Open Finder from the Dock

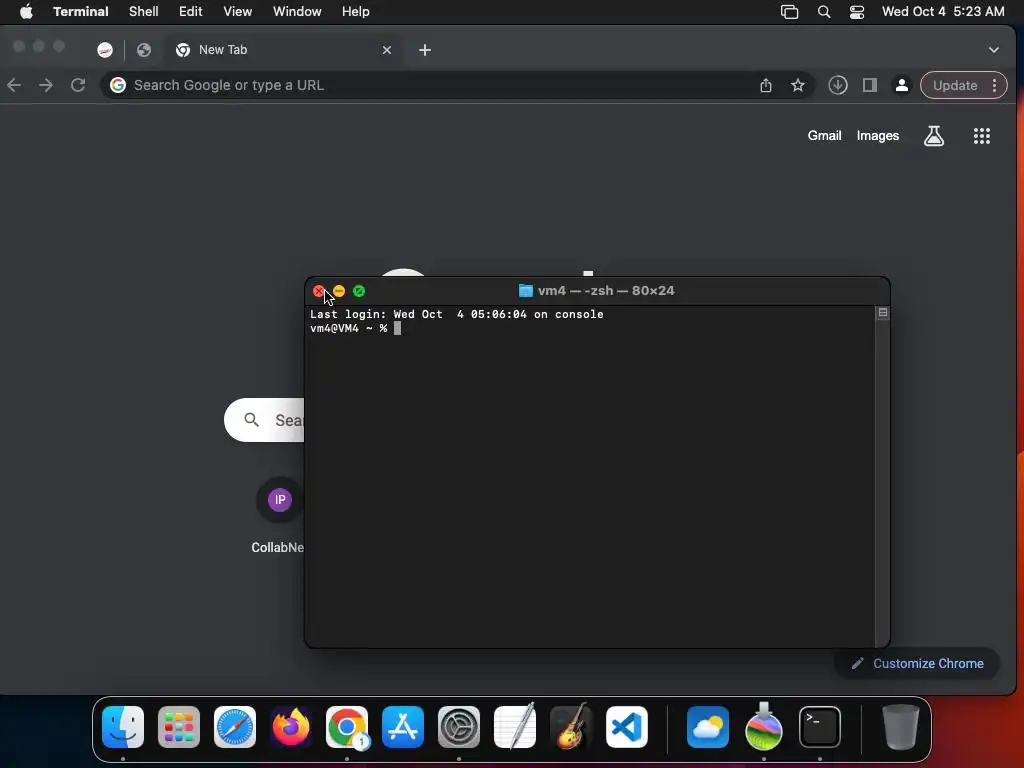pyautogui.click(x=123, y=727)
